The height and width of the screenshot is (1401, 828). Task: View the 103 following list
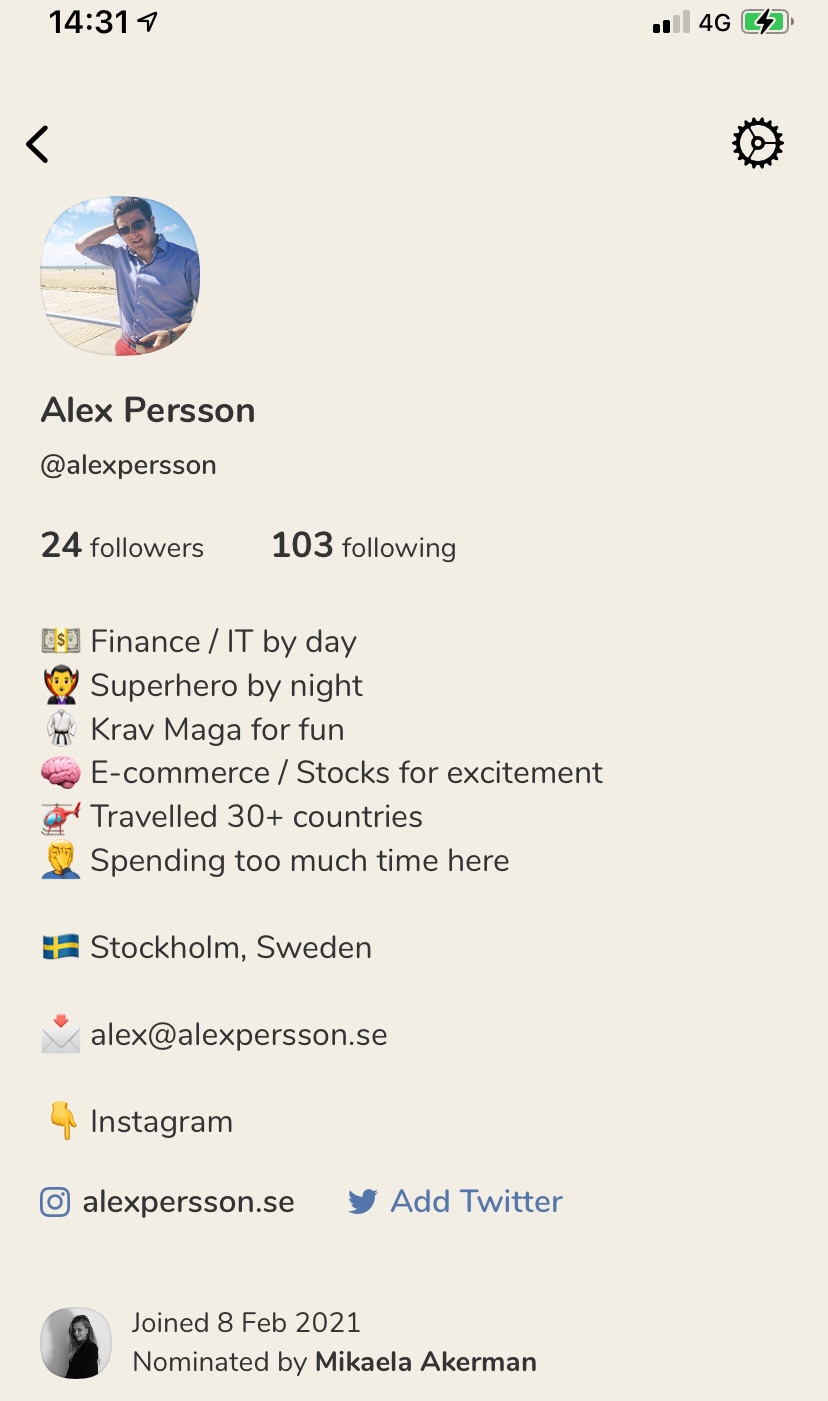pos(364,546)
